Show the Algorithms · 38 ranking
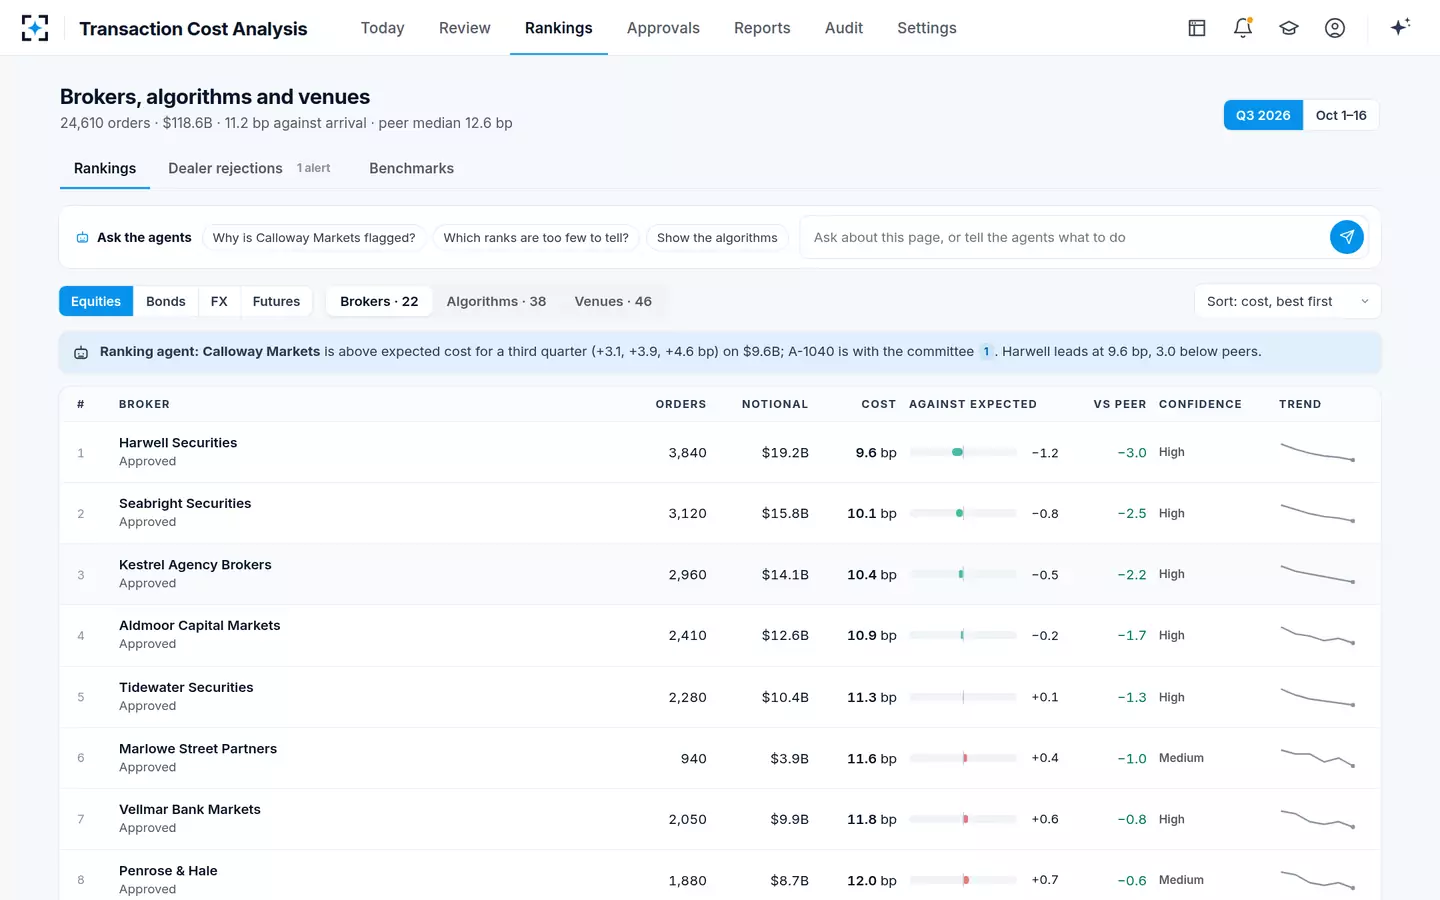 click(496, 301)
